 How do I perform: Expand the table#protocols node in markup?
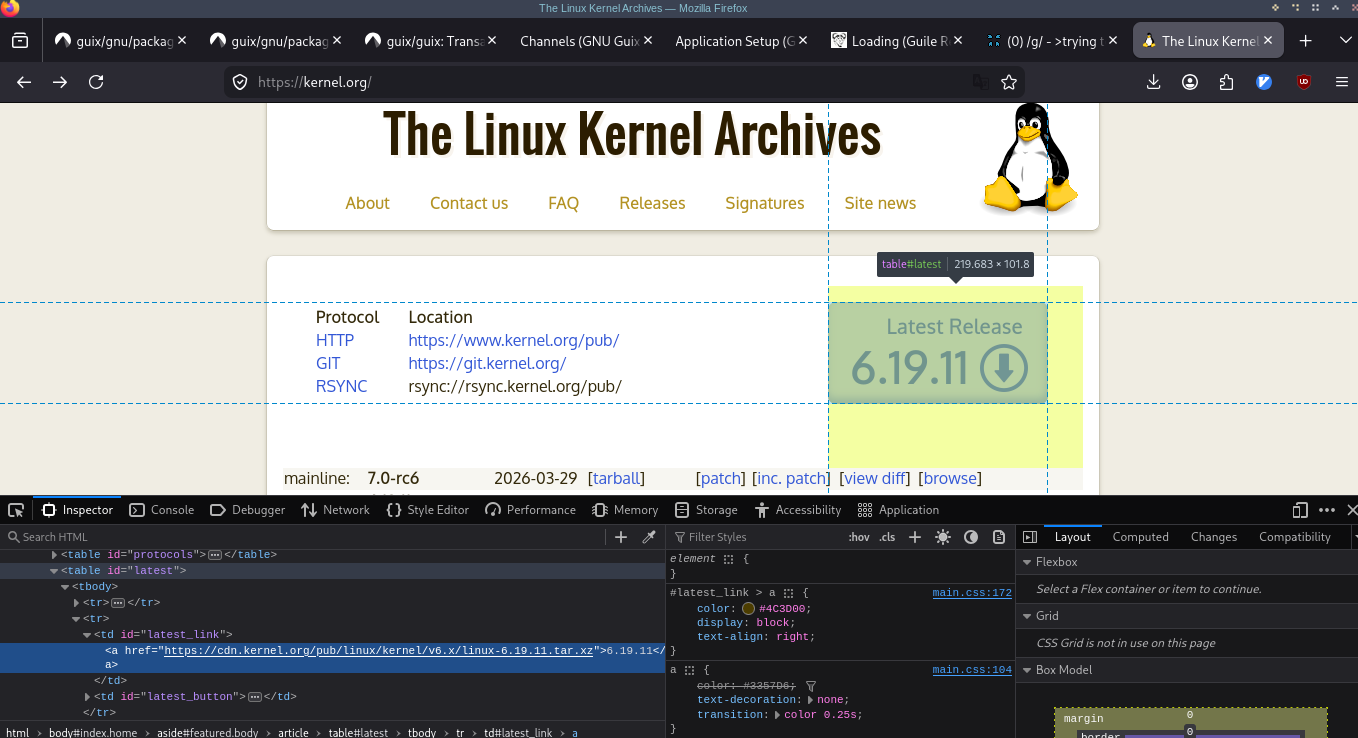tap(55, 554)
